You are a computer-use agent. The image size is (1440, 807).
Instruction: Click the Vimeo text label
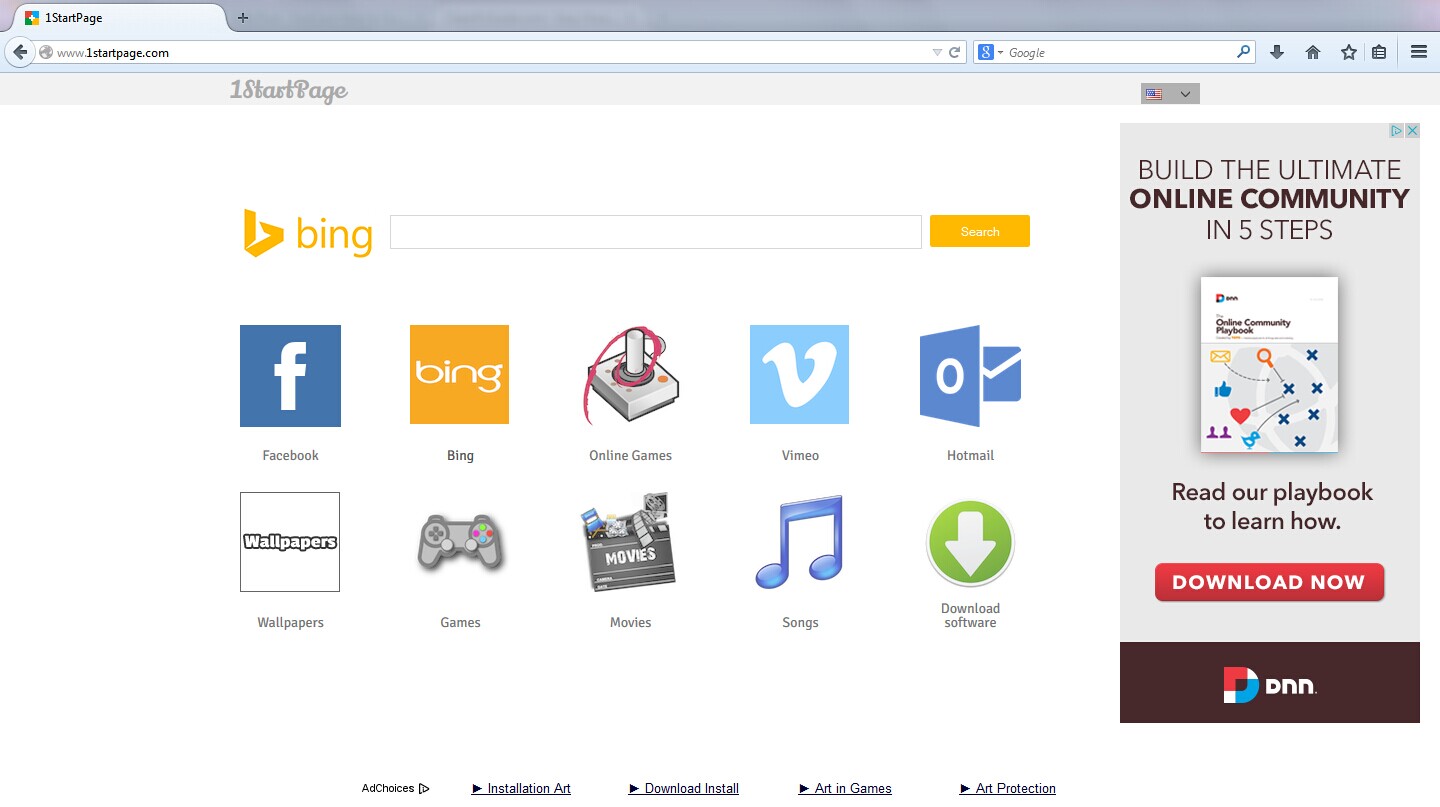point(800,455)
